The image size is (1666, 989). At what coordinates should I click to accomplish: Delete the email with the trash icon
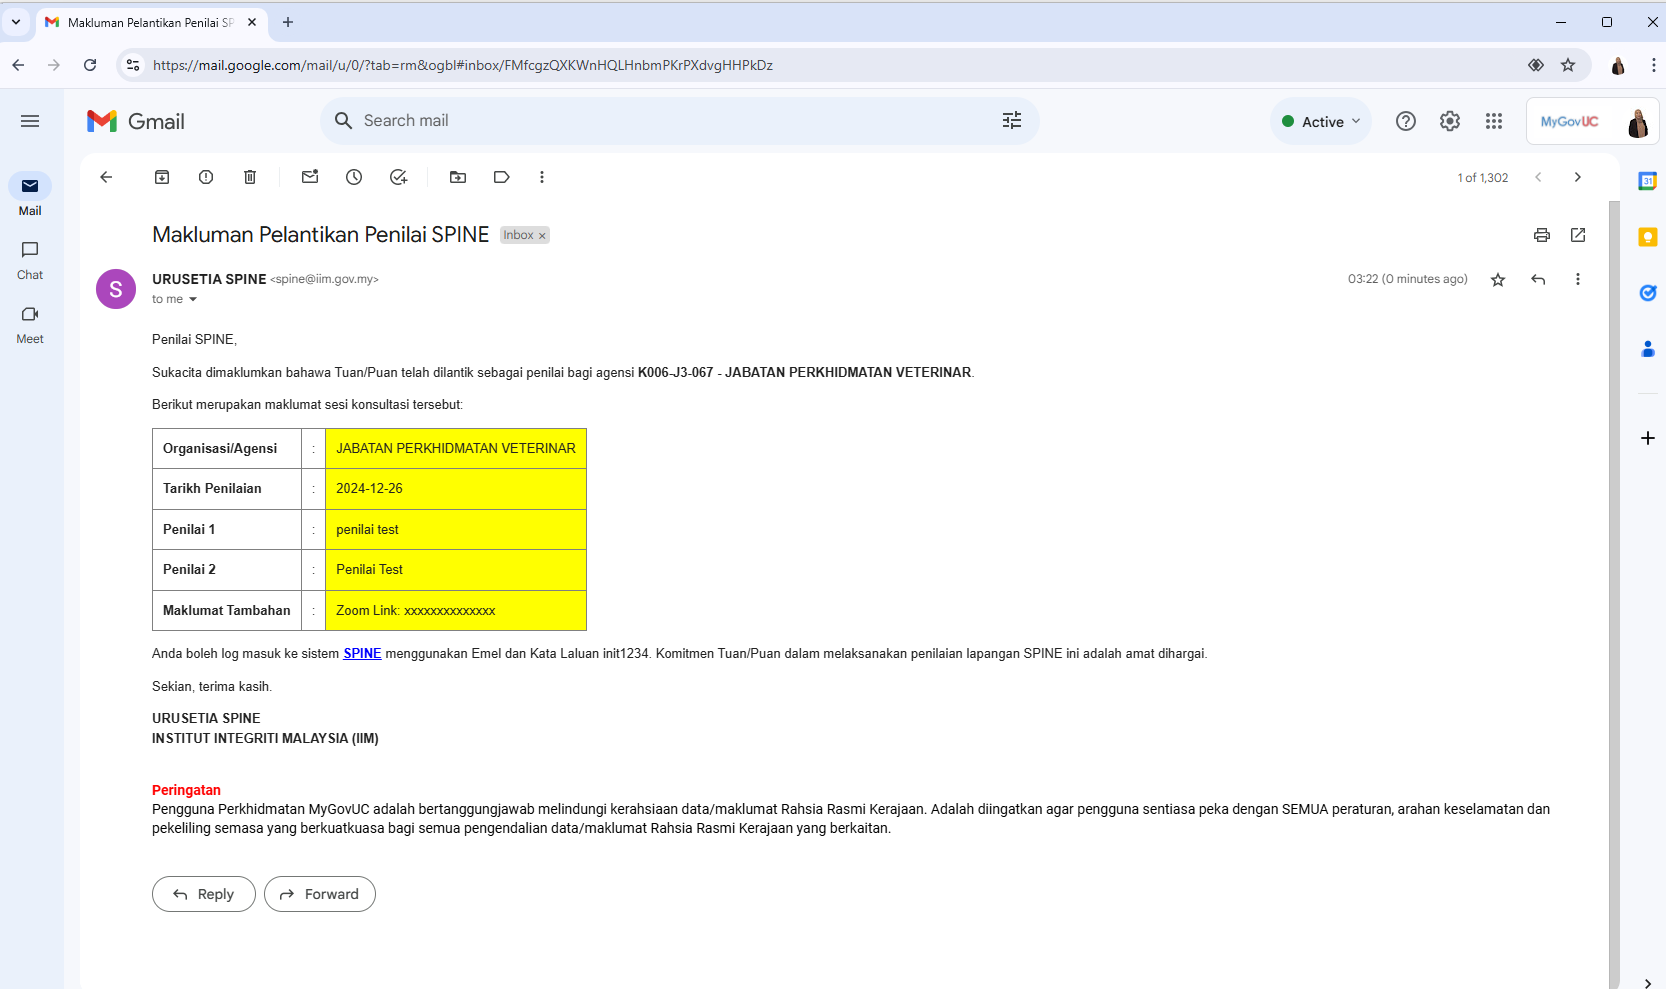point(250,177)
